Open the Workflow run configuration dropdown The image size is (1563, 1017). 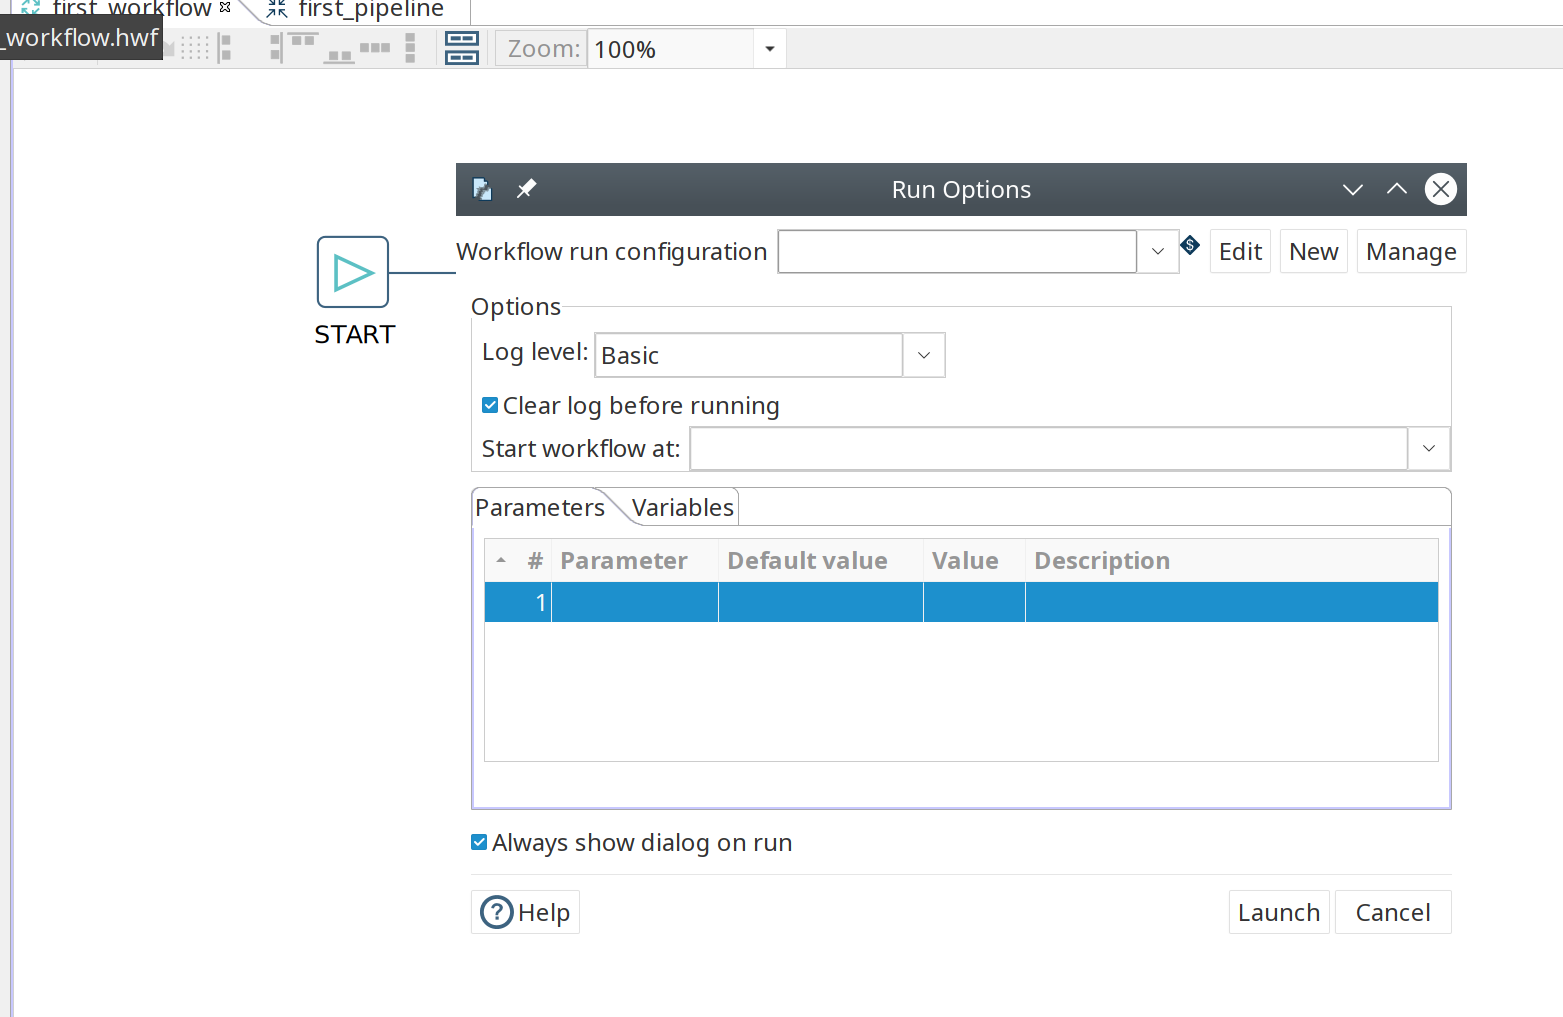(x=1157, y=252)
